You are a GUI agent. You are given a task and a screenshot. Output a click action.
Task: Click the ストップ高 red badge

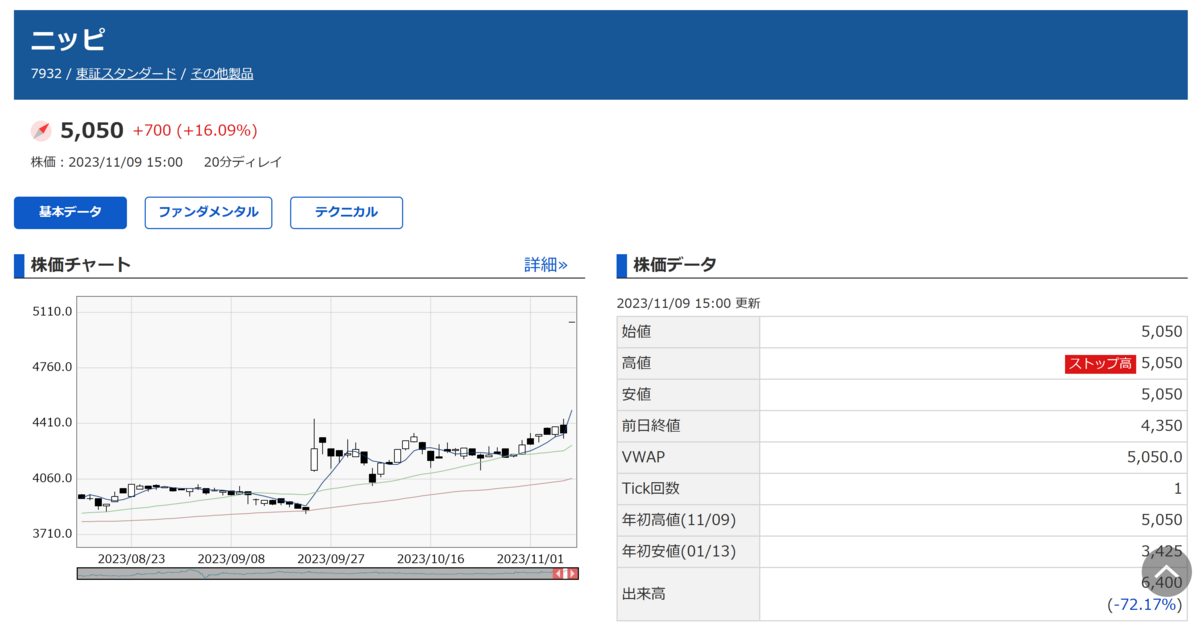click(x=1100, y=363)
